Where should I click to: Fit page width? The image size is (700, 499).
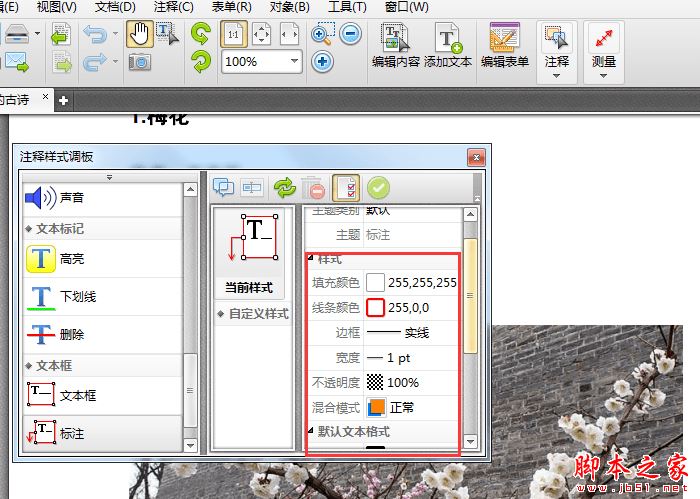coord(289,34)
